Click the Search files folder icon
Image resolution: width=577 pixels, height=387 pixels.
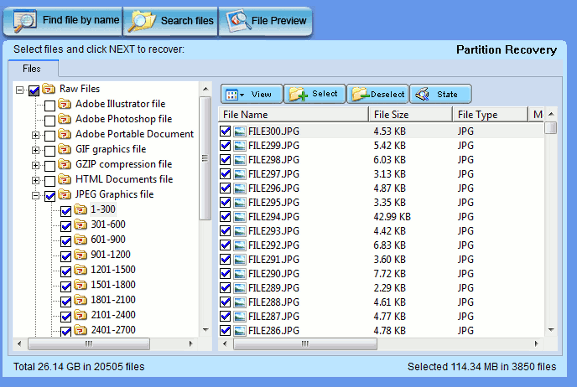[x=142, y=21]
